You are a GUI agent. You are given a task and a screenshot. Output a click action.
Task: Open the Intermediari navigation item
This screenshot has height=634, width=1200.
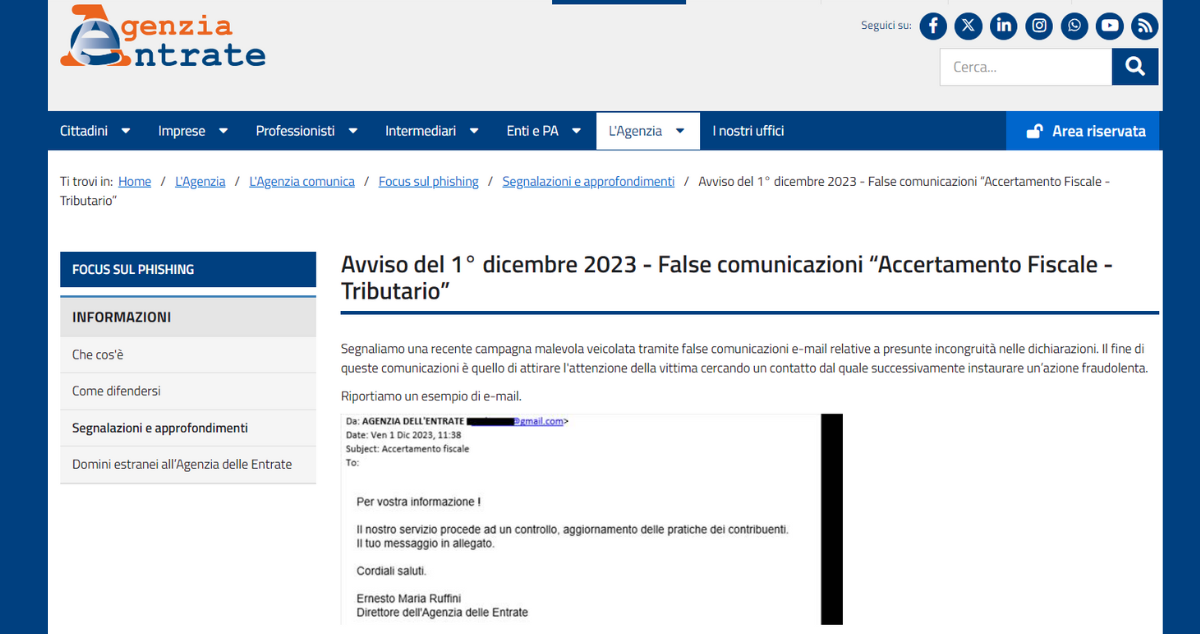click(x=420, y=131)
